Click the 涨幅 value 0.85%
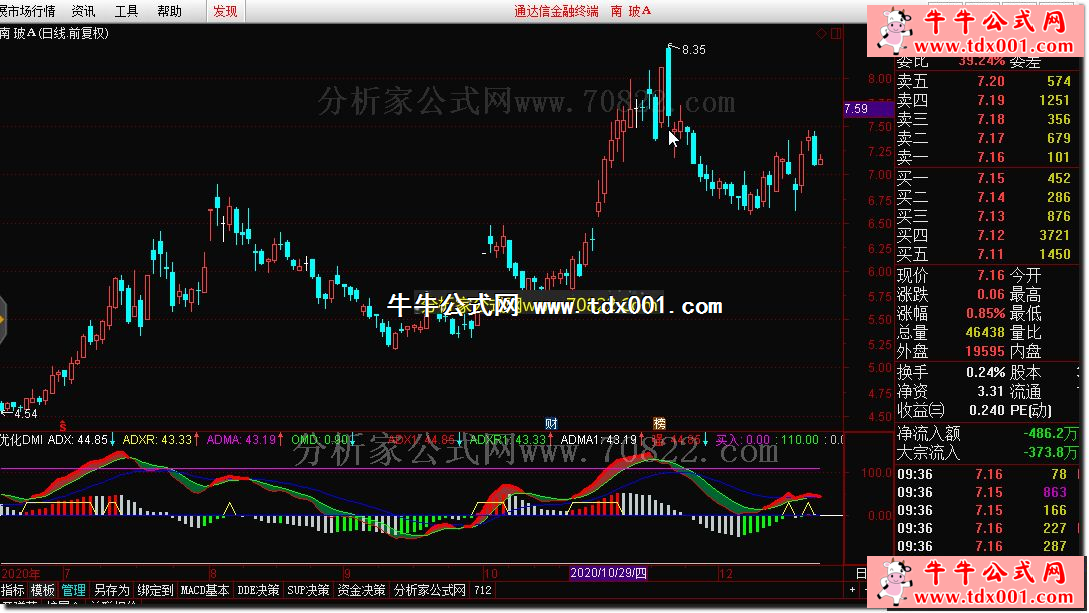Screen dimensions: 1089x613 (986, 313)
